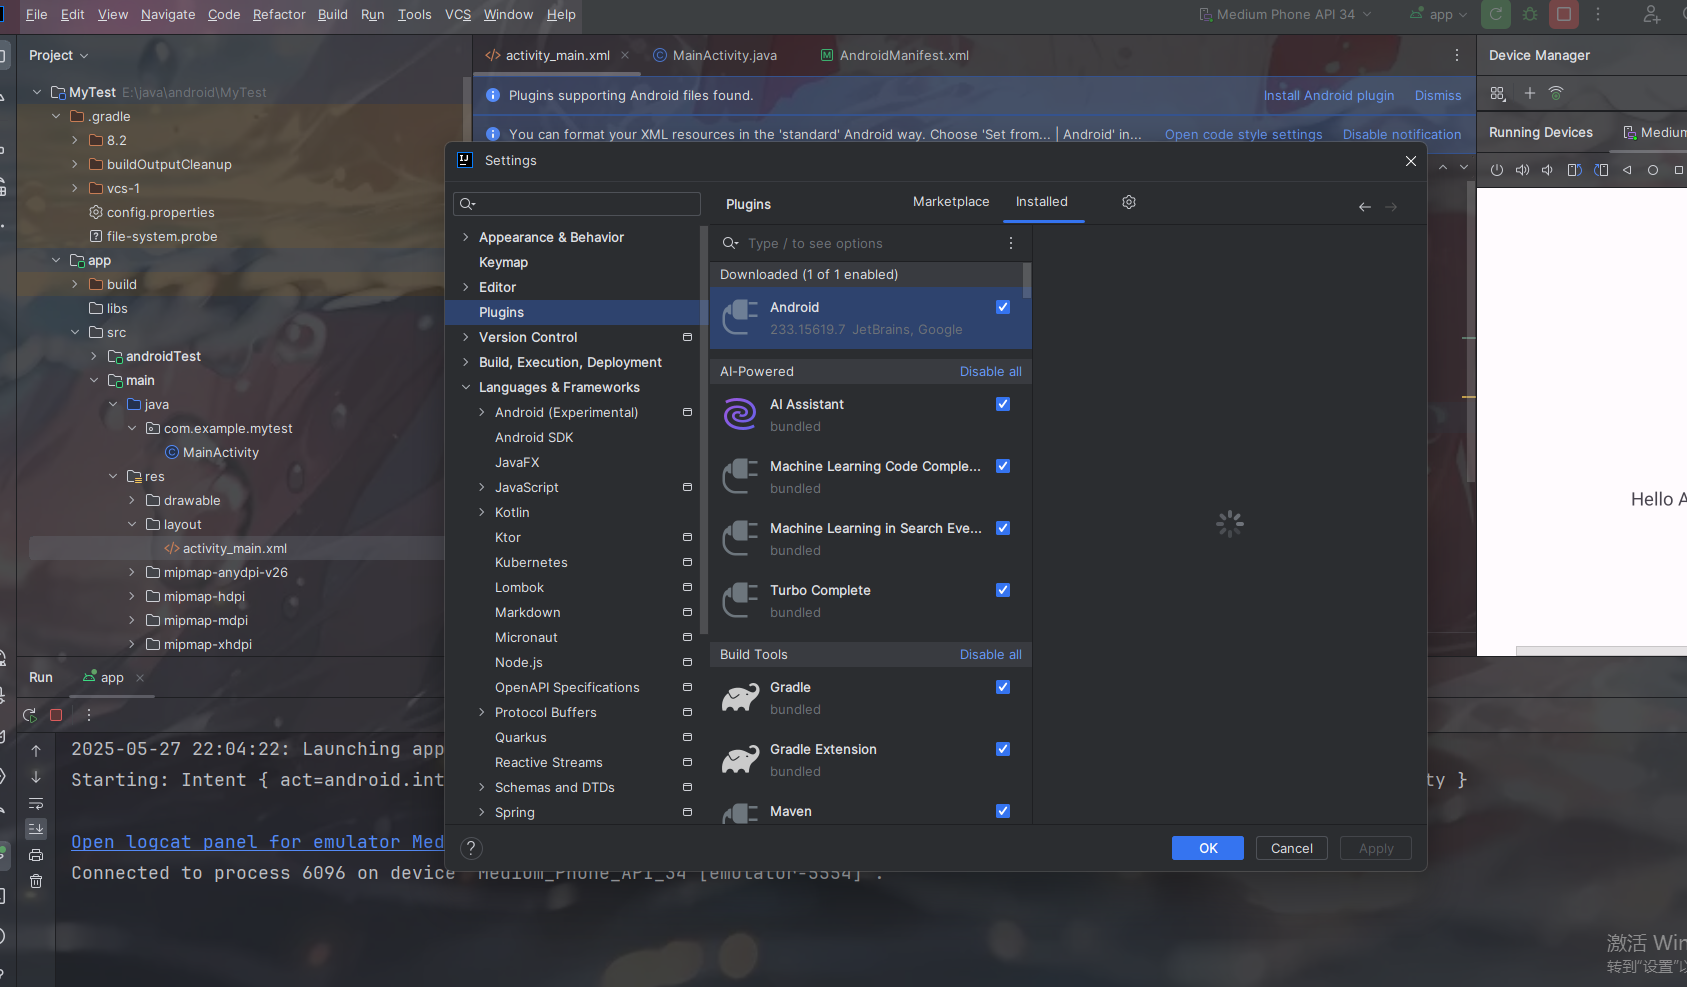Click the plugin search field
The width and height of the screenshot is (1687, 987).
click(x=867, y=243)
